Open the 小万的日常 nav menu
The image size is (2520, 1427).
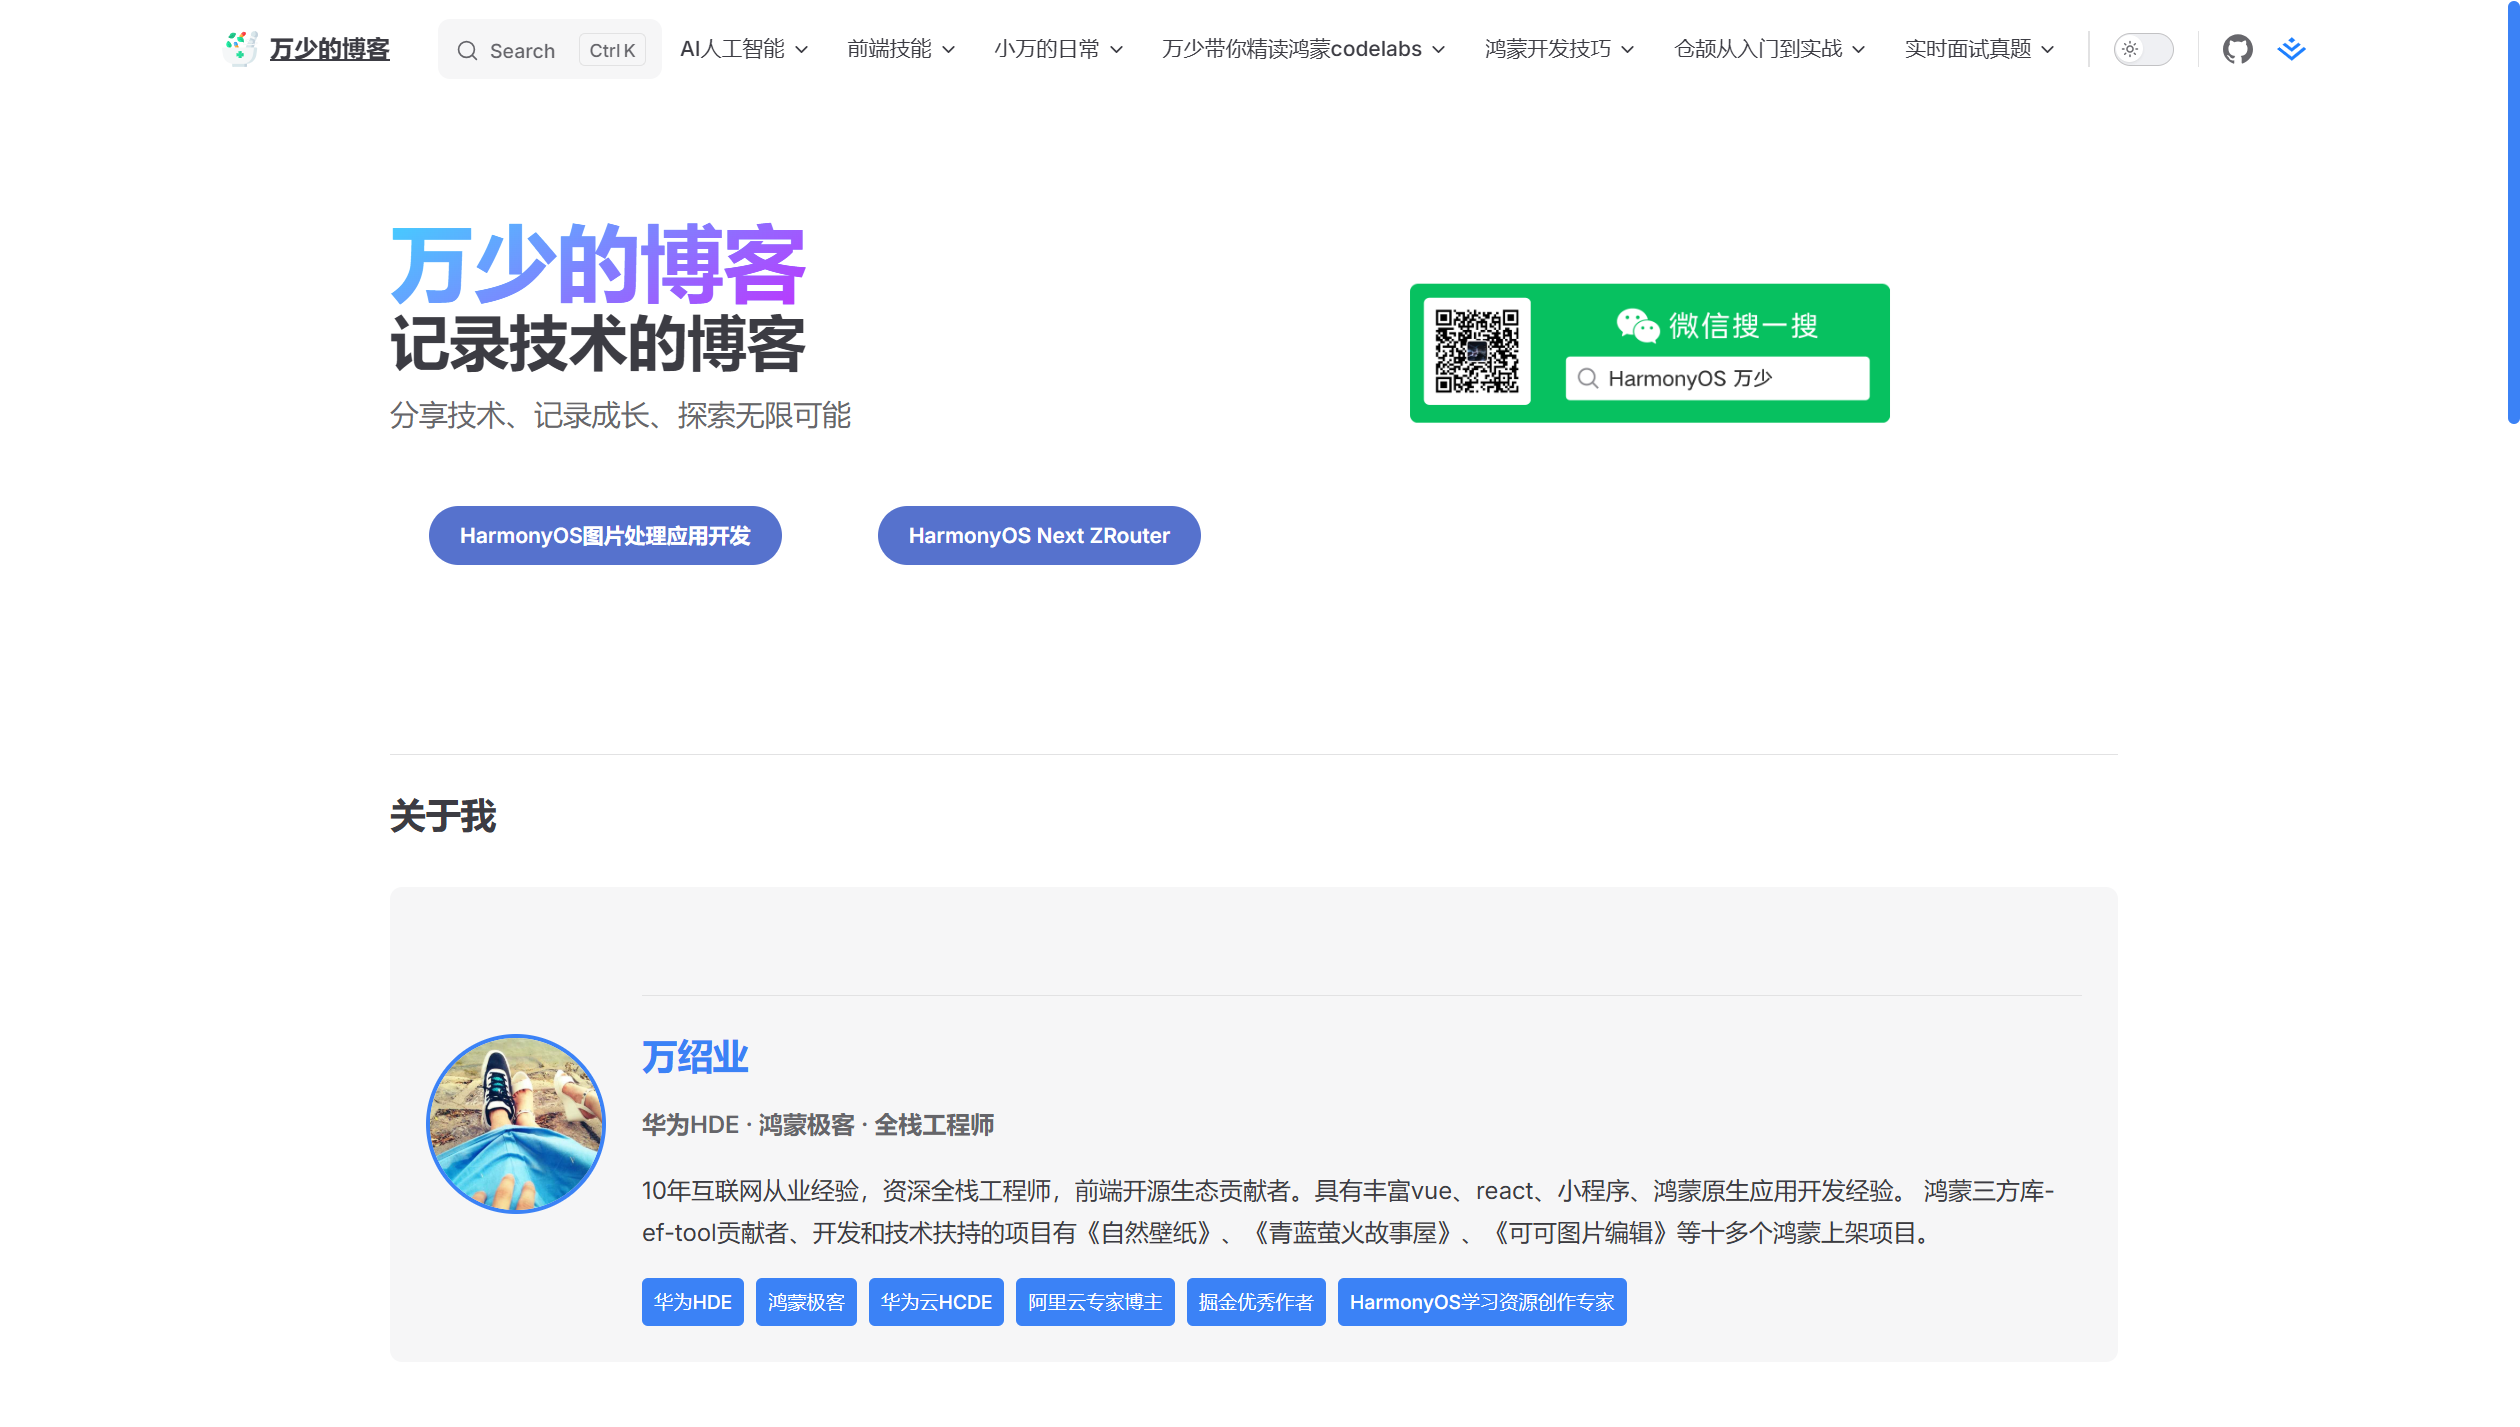click(1058, 49)
